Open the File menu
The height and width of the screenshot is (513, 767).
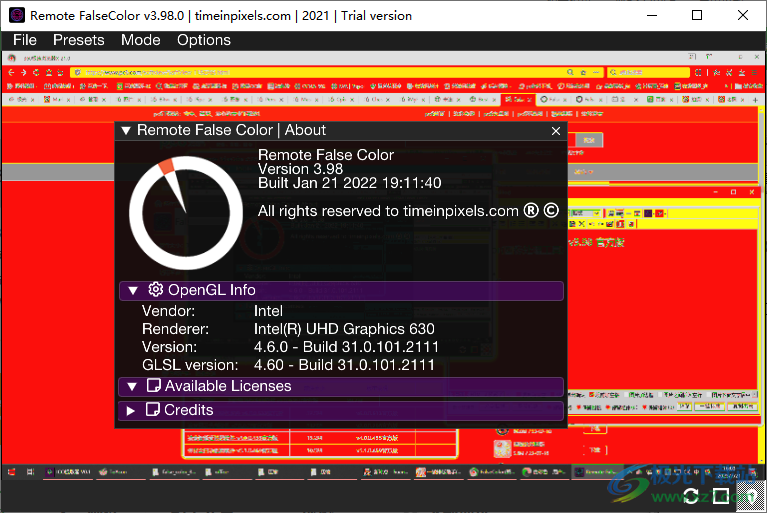point(24,40)
